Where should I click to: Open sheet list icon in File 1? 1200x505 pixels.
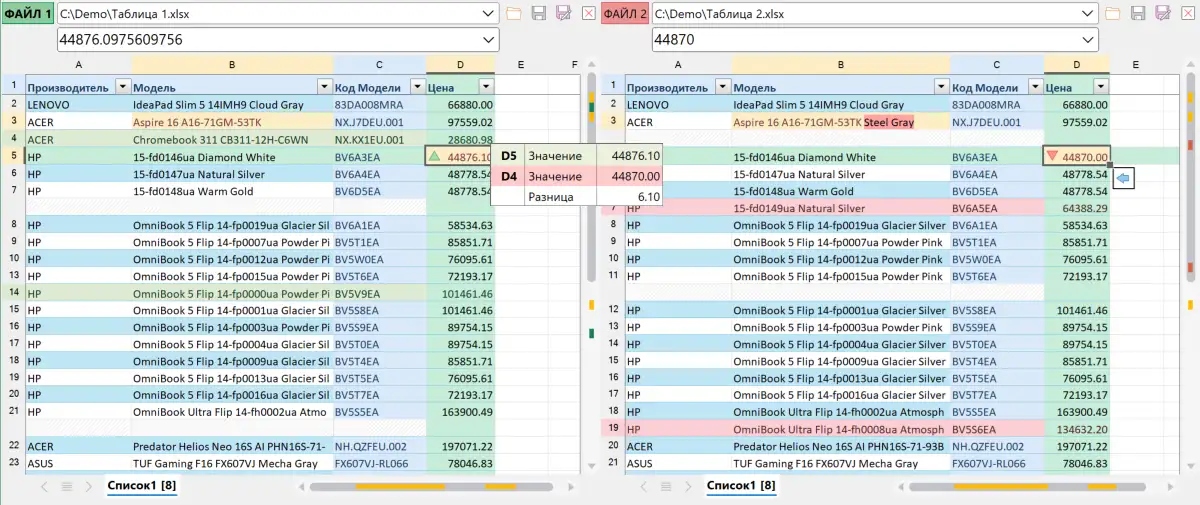point(67,486)
